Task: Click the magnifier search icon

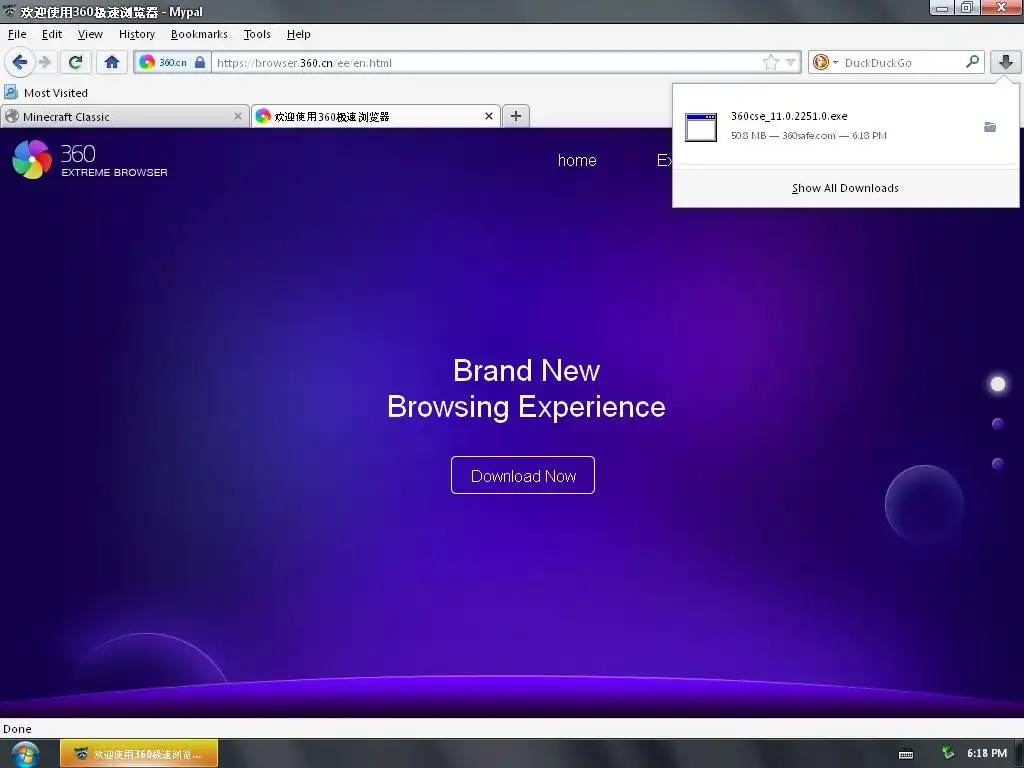Action: pyautogui.click(x=972, y=62)
